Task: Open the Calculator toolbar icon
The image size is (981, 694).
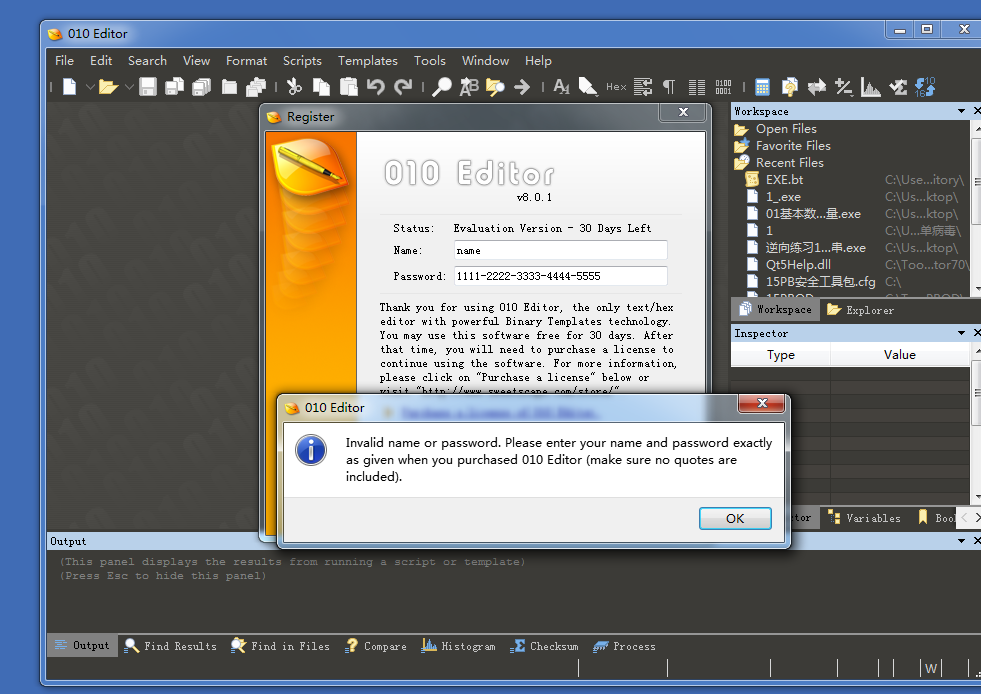Action: pos(762,87)
